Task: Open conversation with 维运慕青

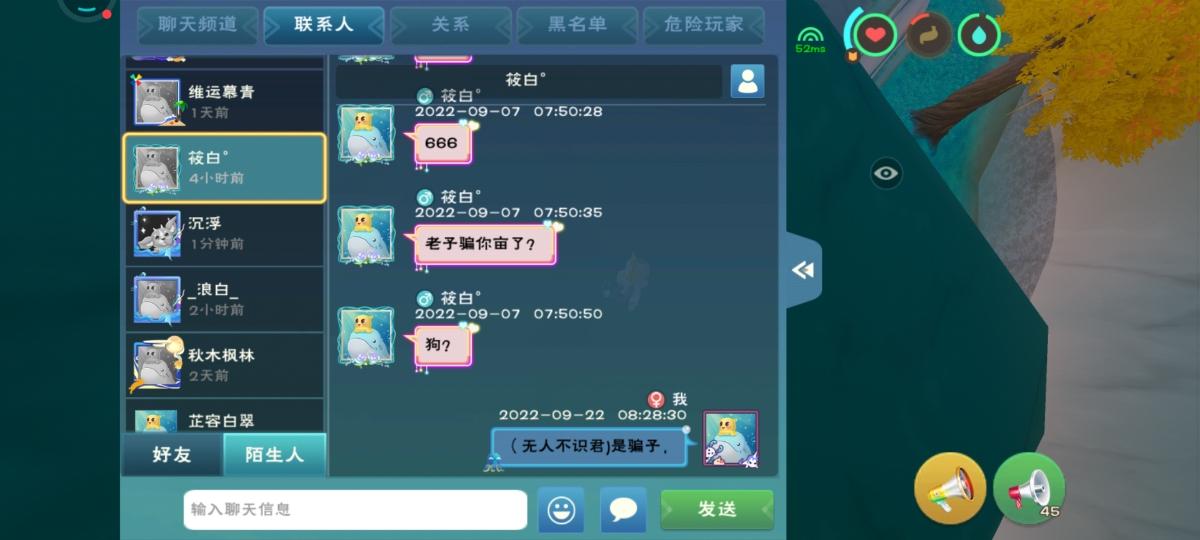Action: pos(224,101)
